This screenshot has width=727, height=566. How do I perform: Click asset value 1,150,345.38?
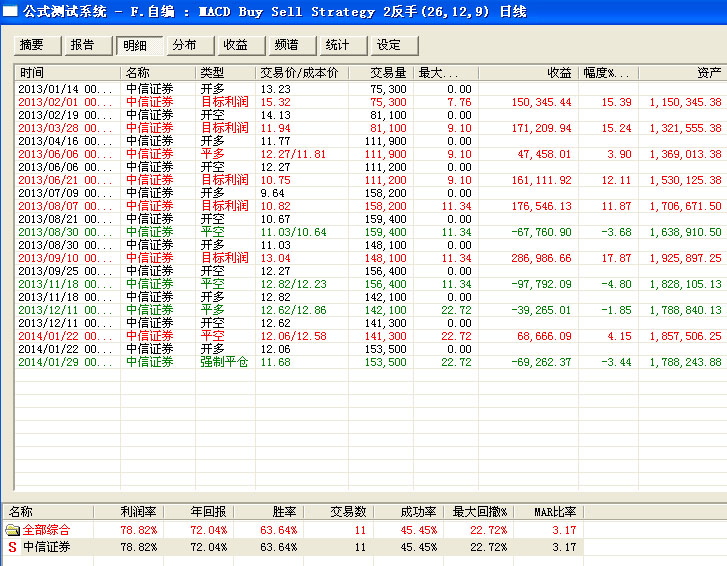685,102
